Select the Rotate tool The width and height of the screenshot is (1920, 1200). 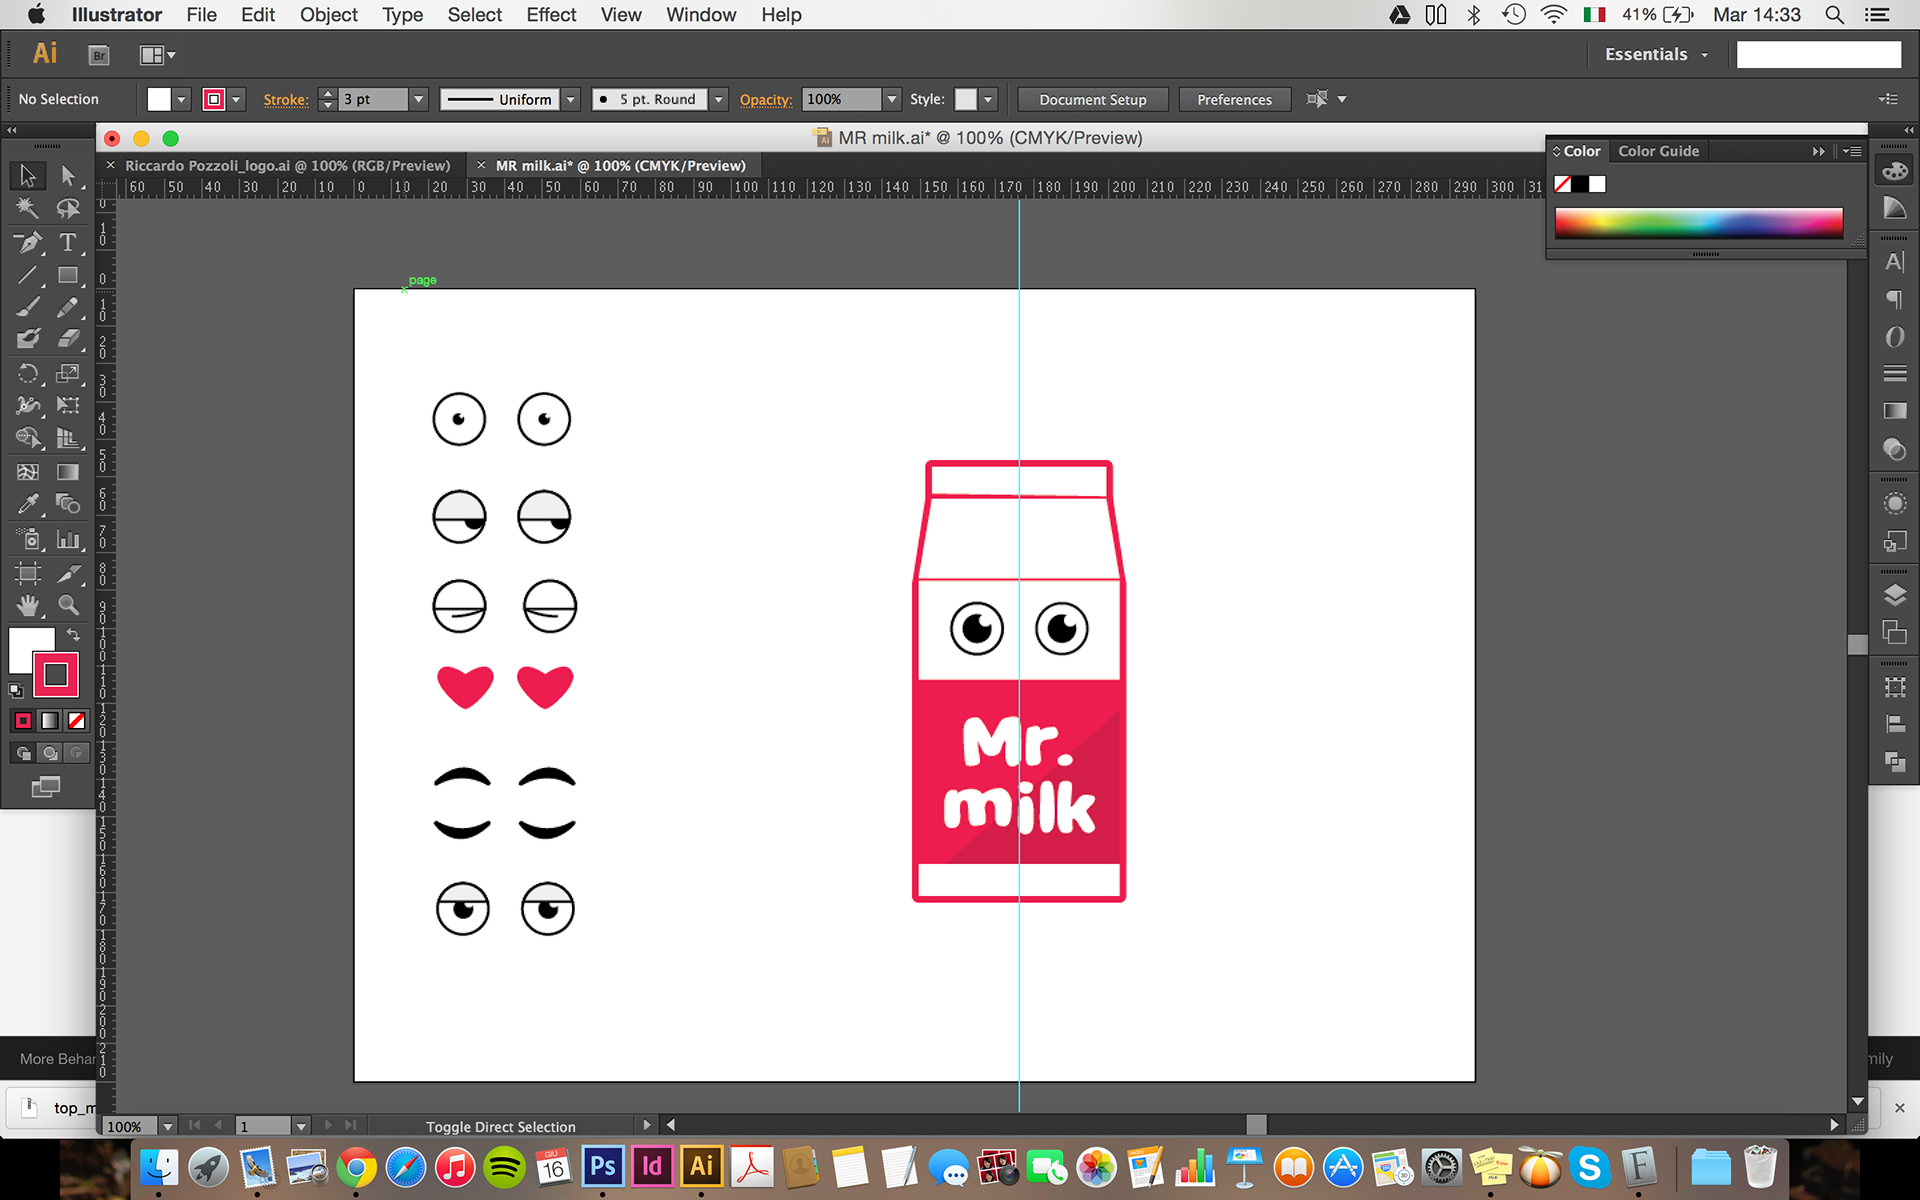28,373
